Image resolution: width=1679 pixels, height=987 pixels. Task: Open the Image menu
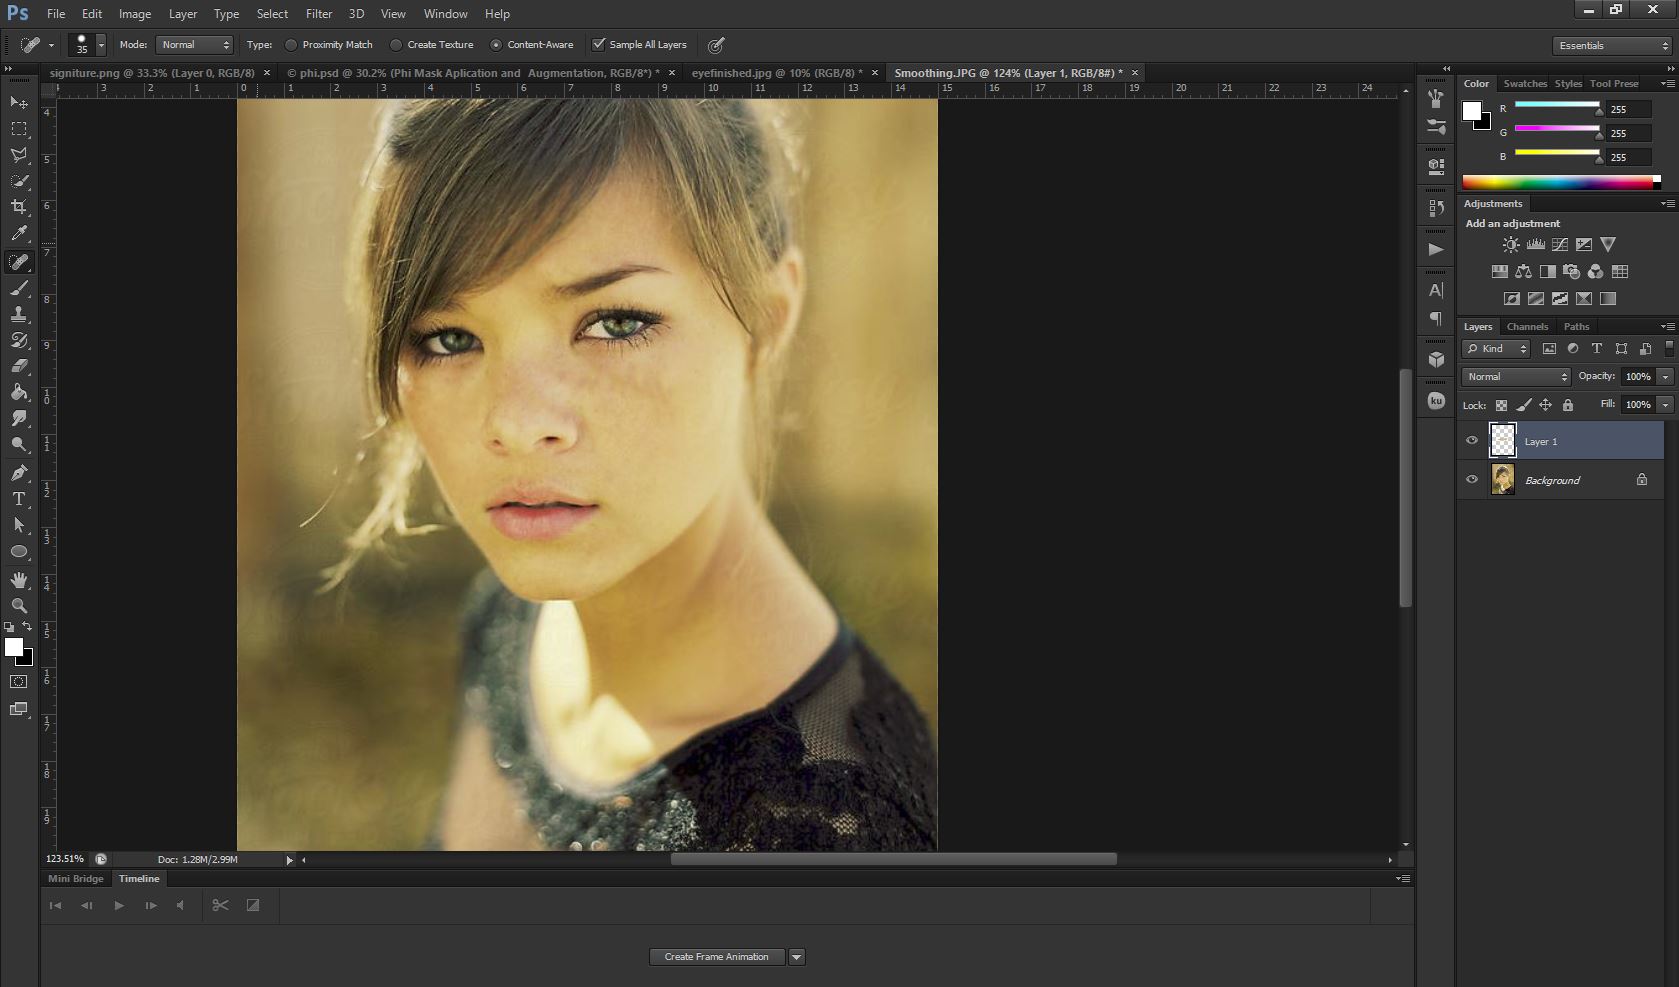point(135,14)
